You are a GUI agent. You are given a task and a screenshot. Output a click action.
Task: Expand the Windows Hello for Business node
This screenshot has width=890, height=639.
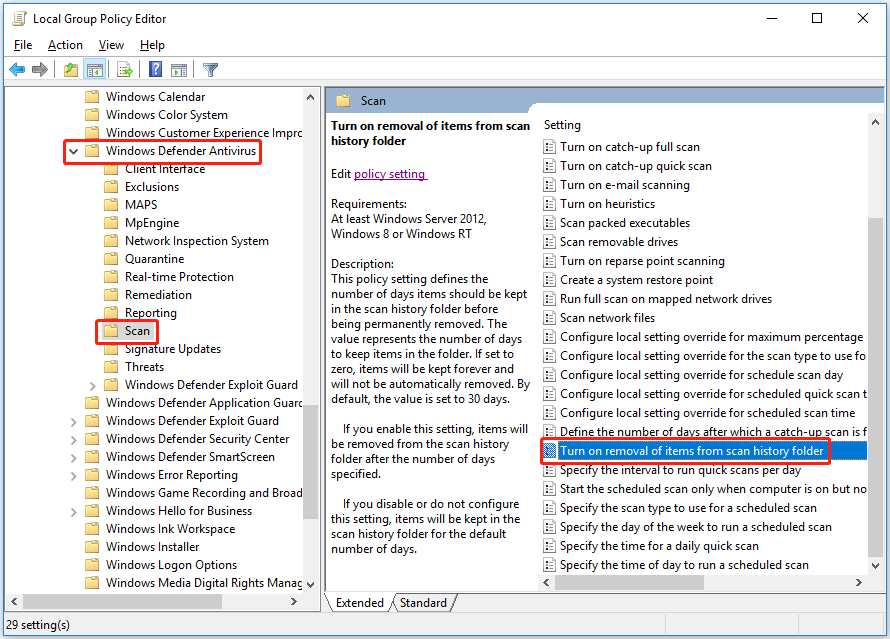click(x=73, y=512)
